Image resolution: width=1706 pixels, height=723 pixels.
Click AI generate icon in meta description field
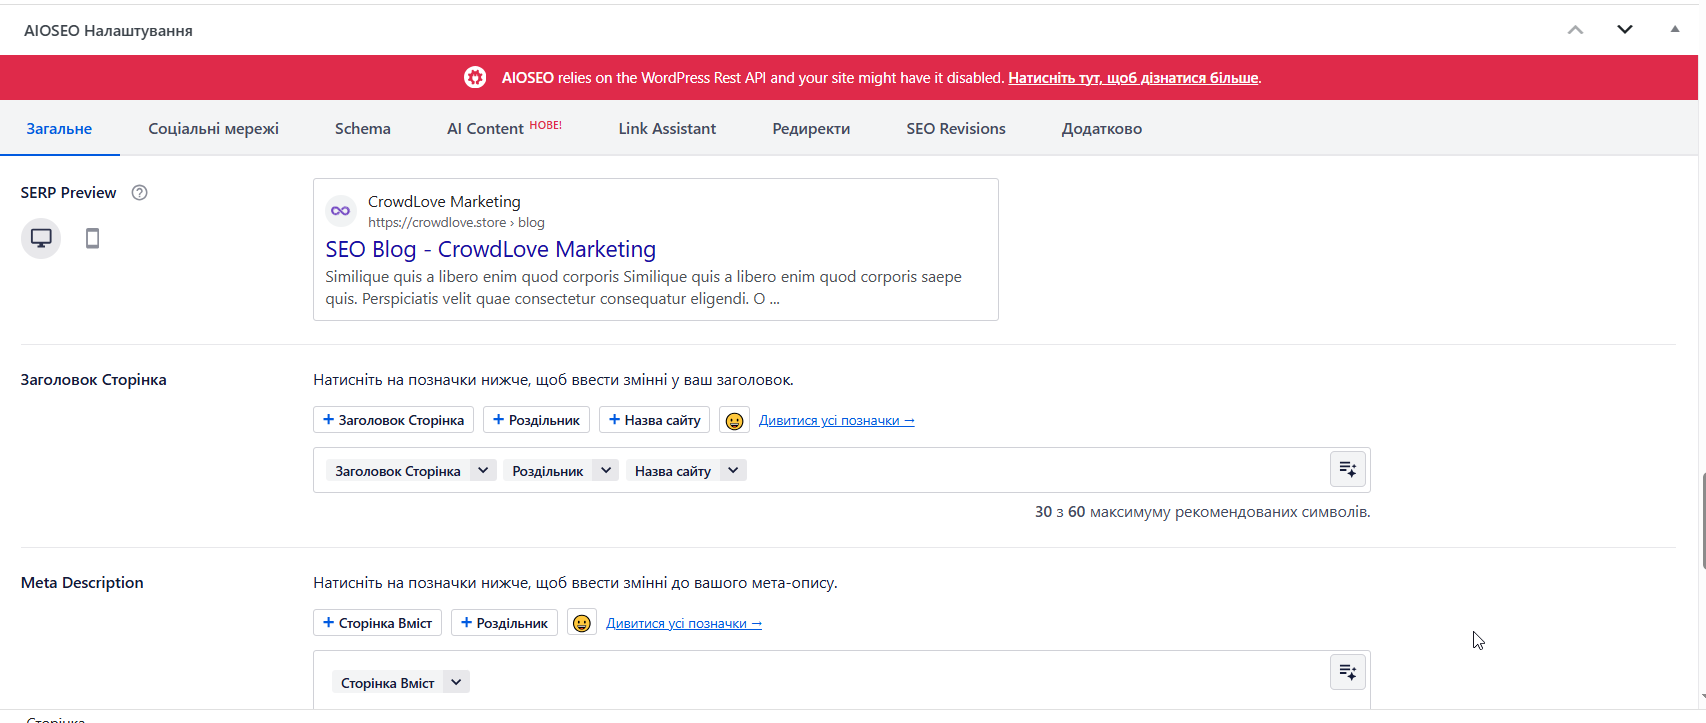pos(1347,672)
